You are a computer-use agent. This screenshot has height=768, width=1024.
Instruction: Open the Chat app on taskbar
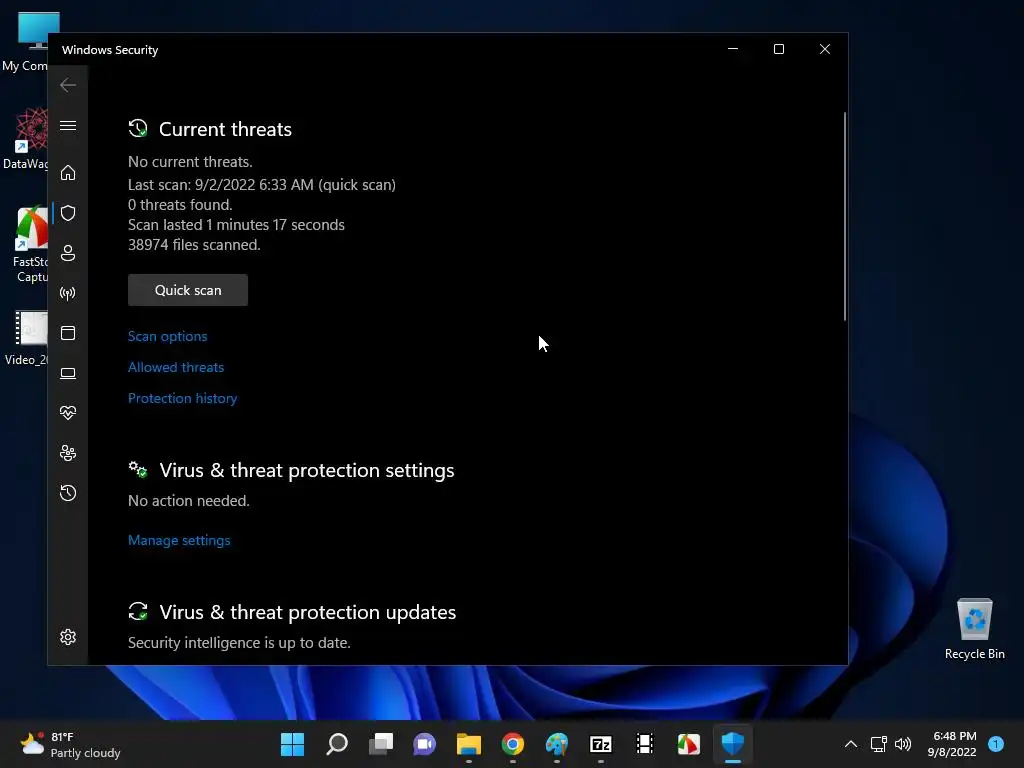[x=424, y=744]
